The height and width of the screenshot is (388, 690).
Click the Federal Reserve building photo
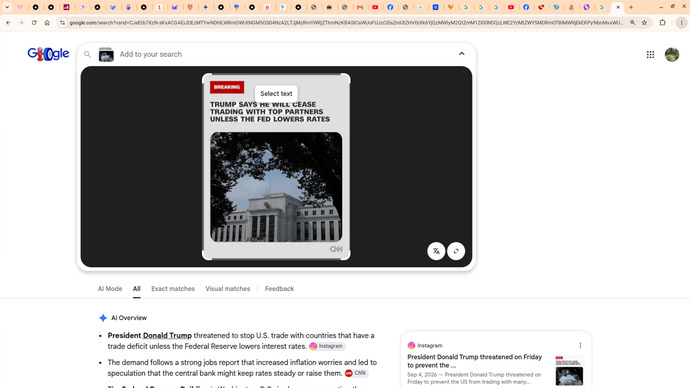tap(276, 187)
